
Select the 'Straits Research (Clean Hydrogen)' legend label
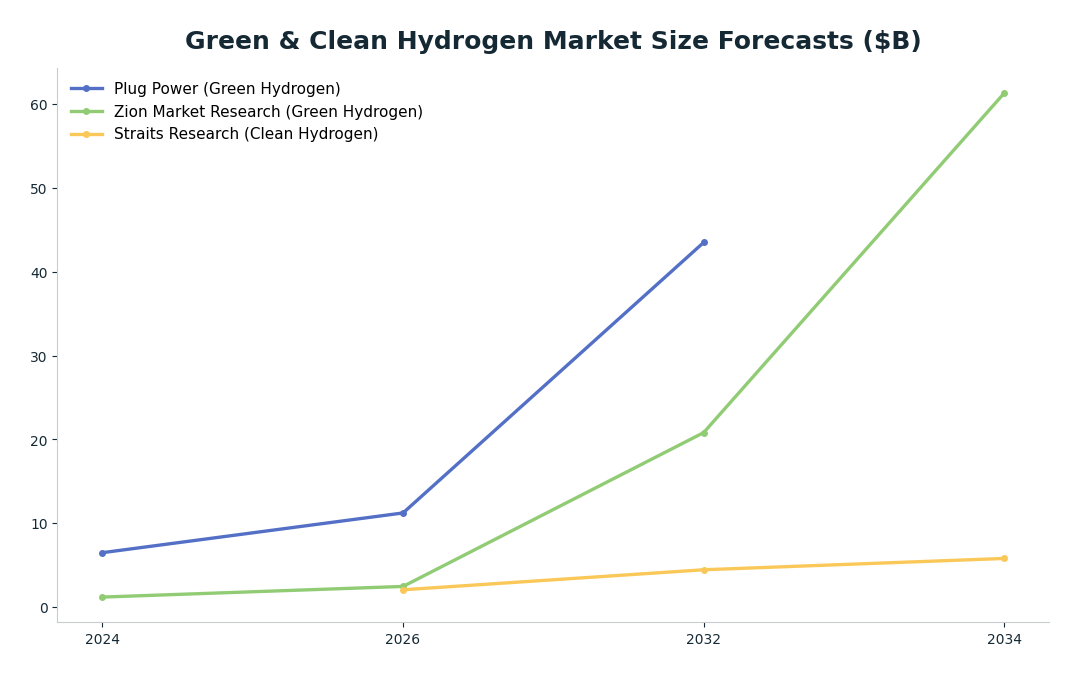(246, 134)
